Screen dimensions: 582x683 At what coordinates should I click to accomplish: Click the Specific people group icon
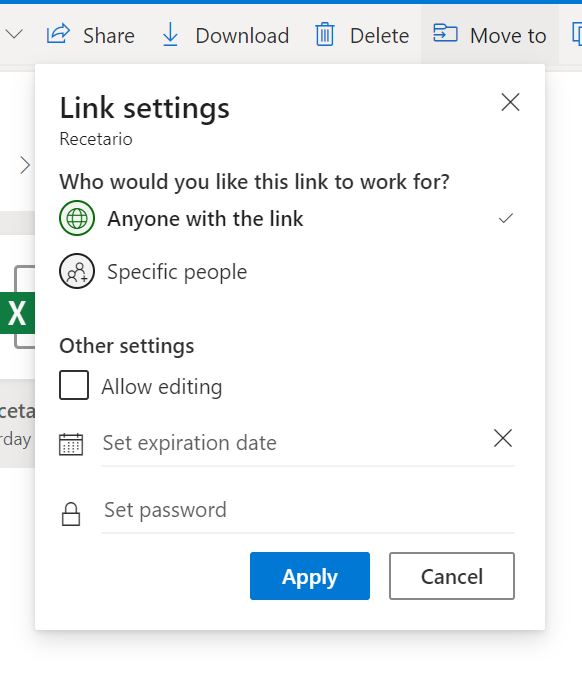coord(77,271)
